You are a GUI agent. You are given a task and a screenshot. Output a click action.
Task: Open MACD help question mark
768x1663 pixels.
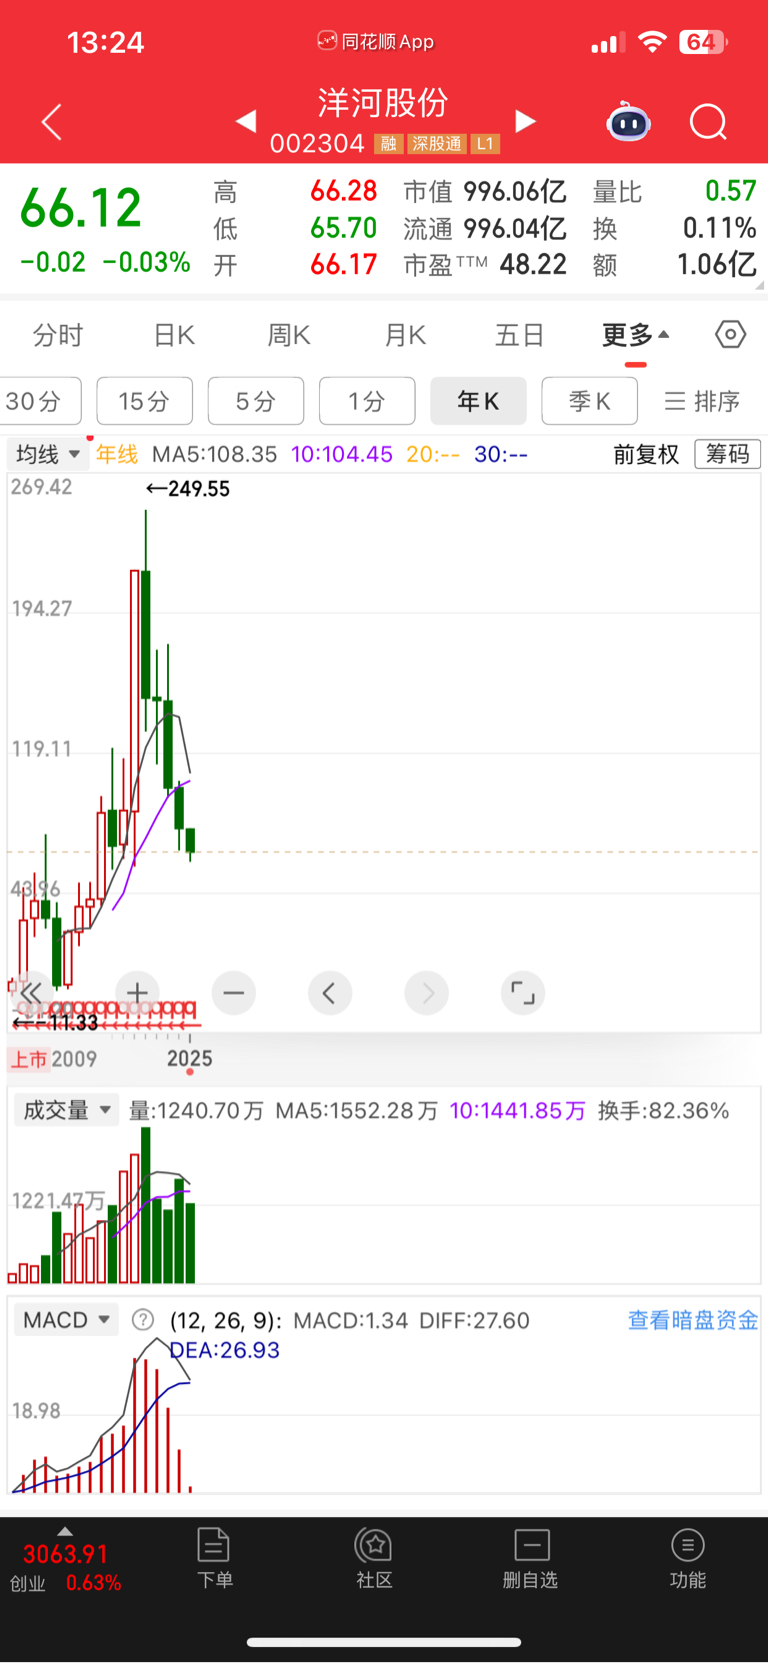pos(143,1320)
